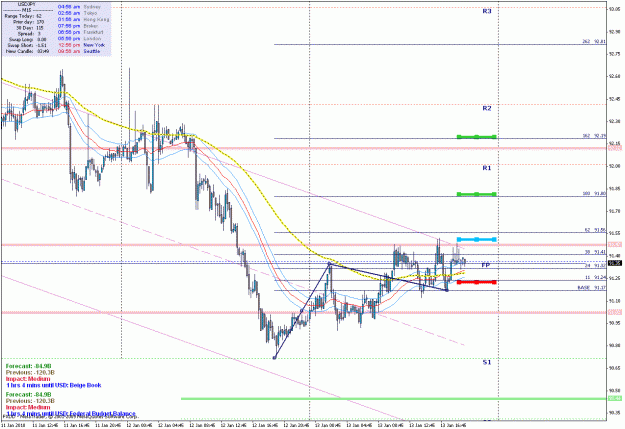Click the Seattle session time row

79,51
